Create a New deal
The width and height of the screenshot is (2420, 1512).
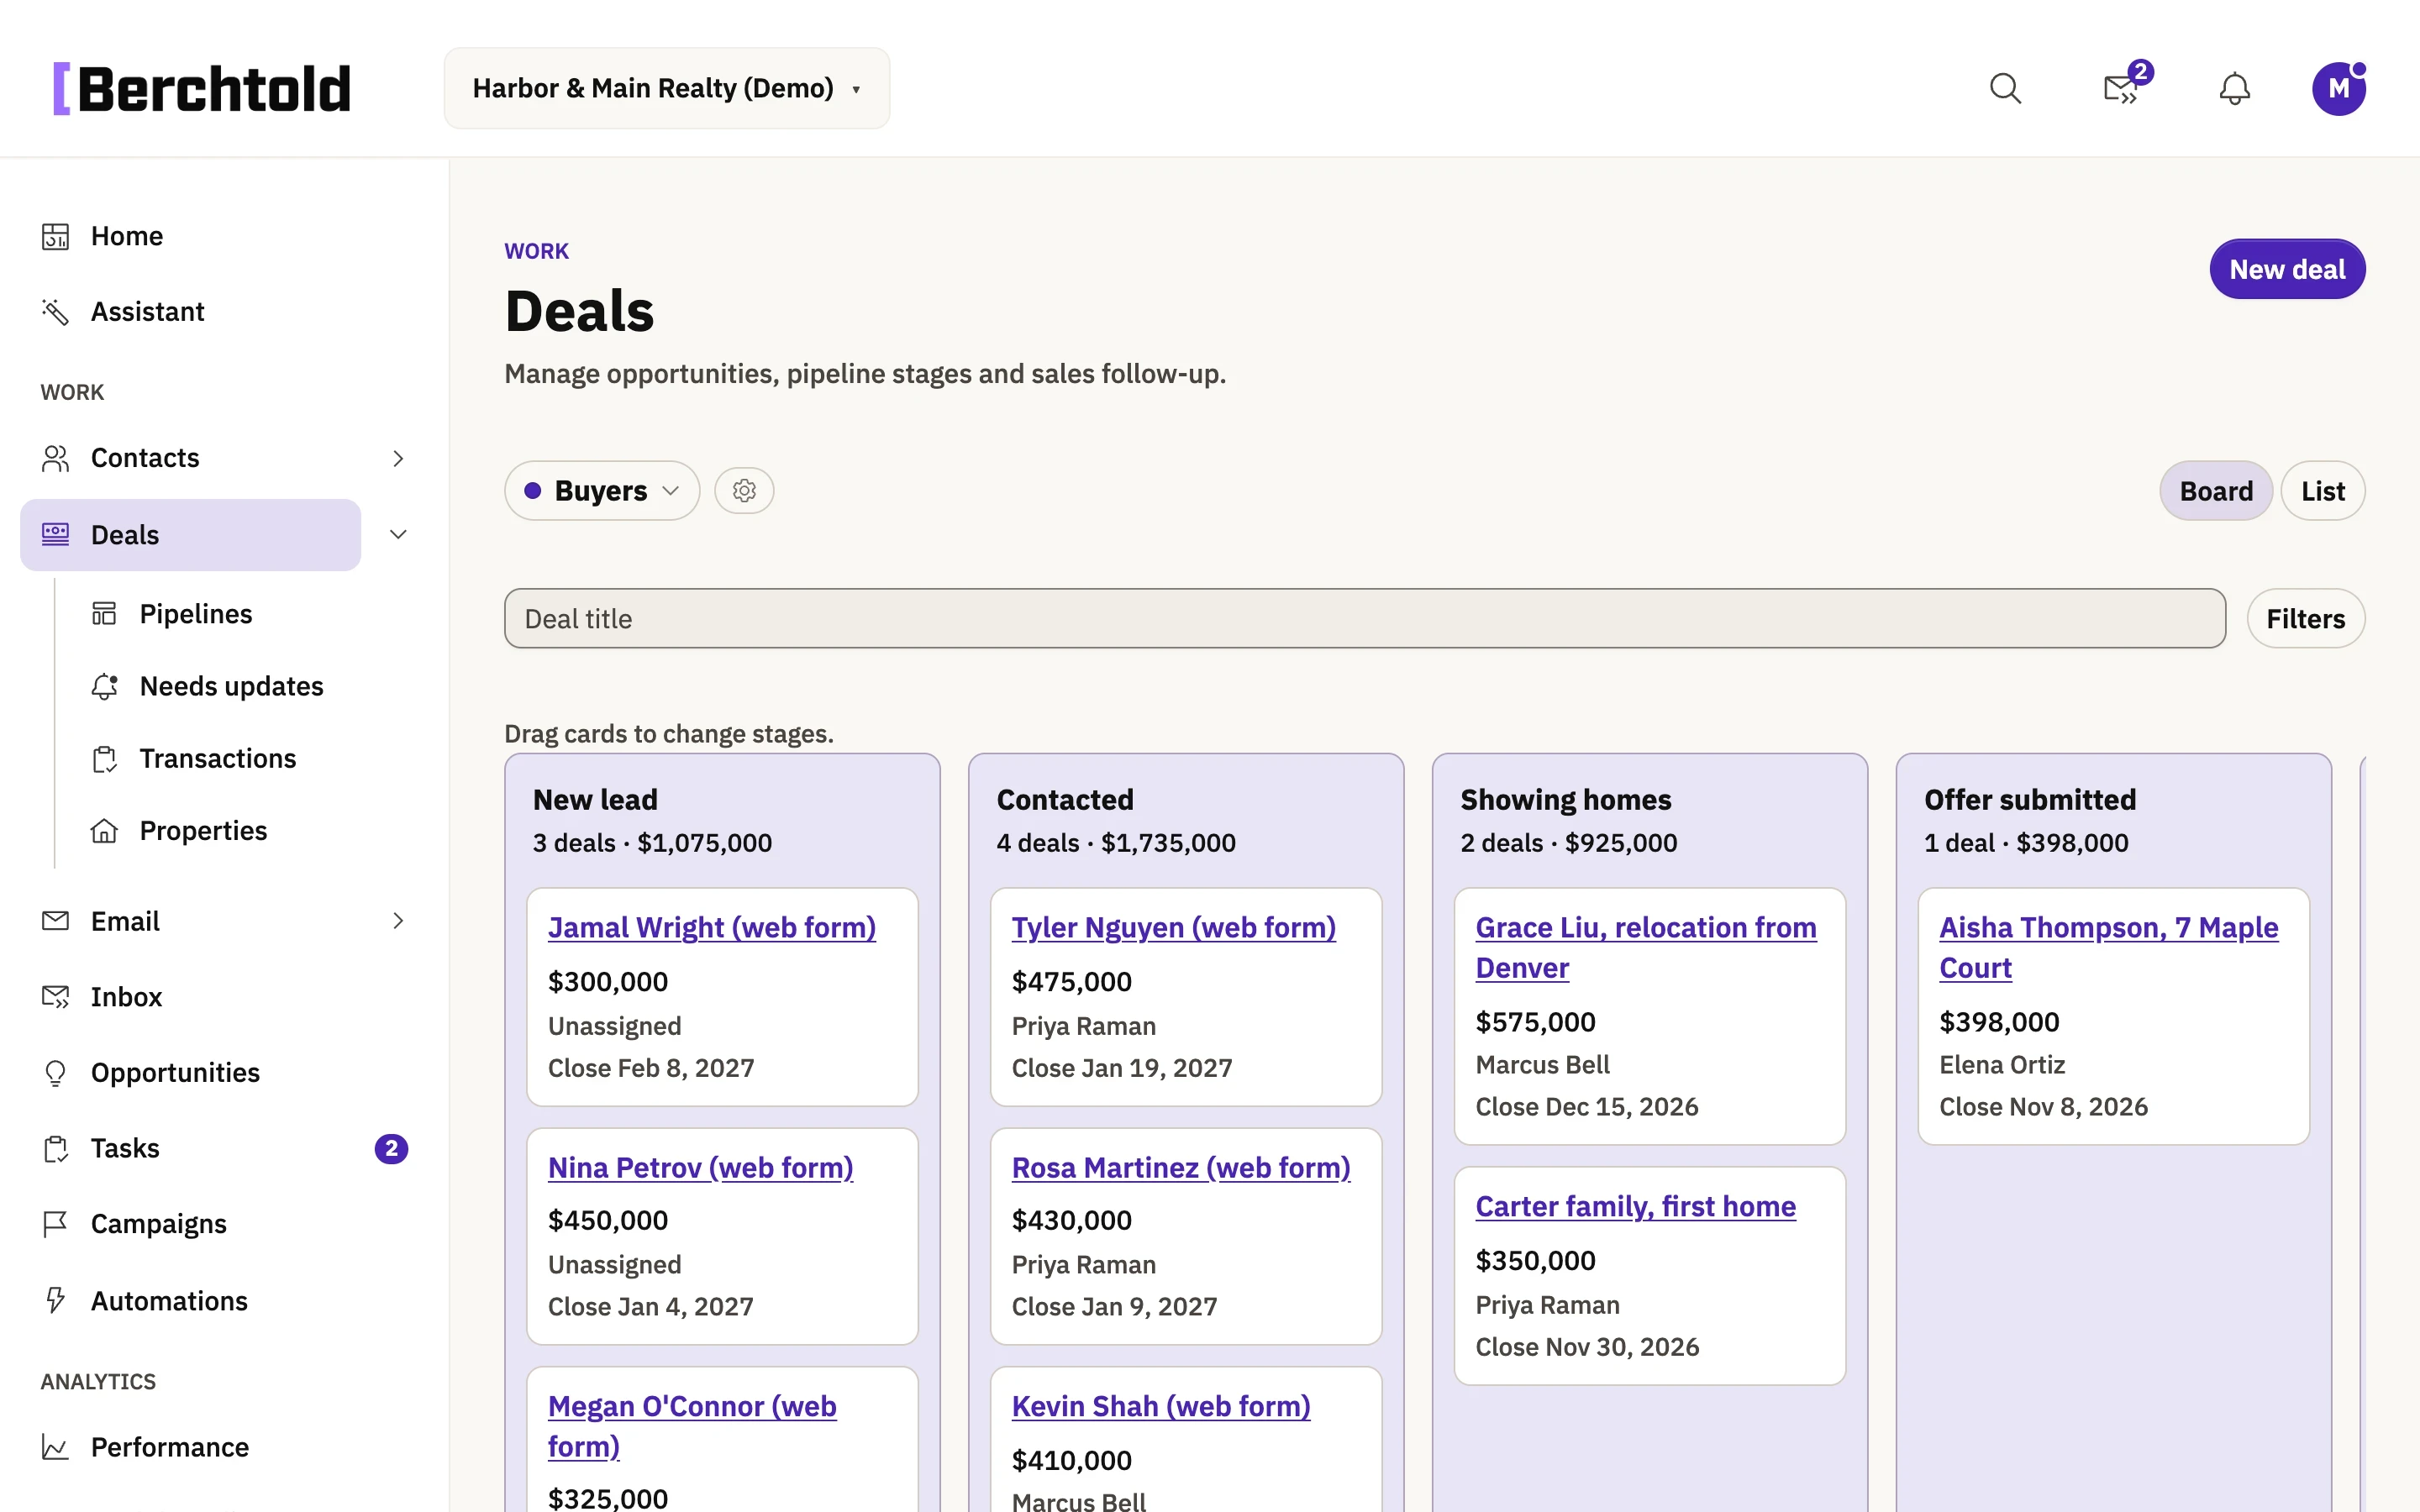(2287, 269)
